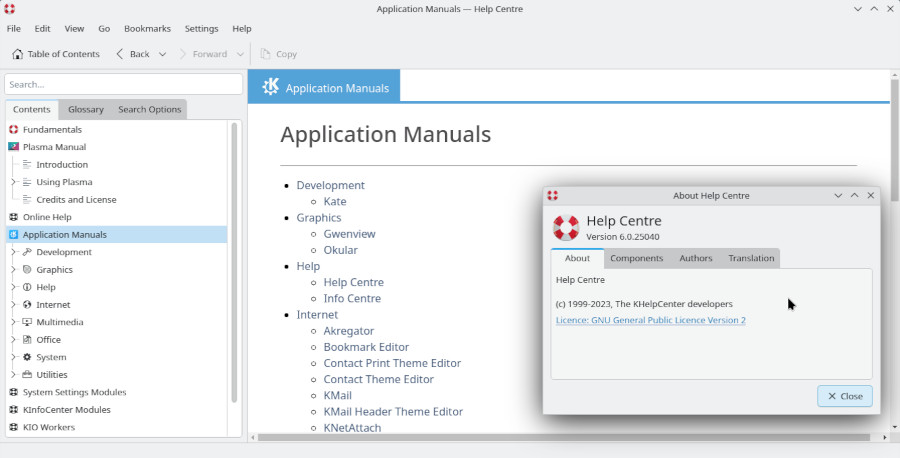Click the Graphics icon in tree

pos(27,270)
